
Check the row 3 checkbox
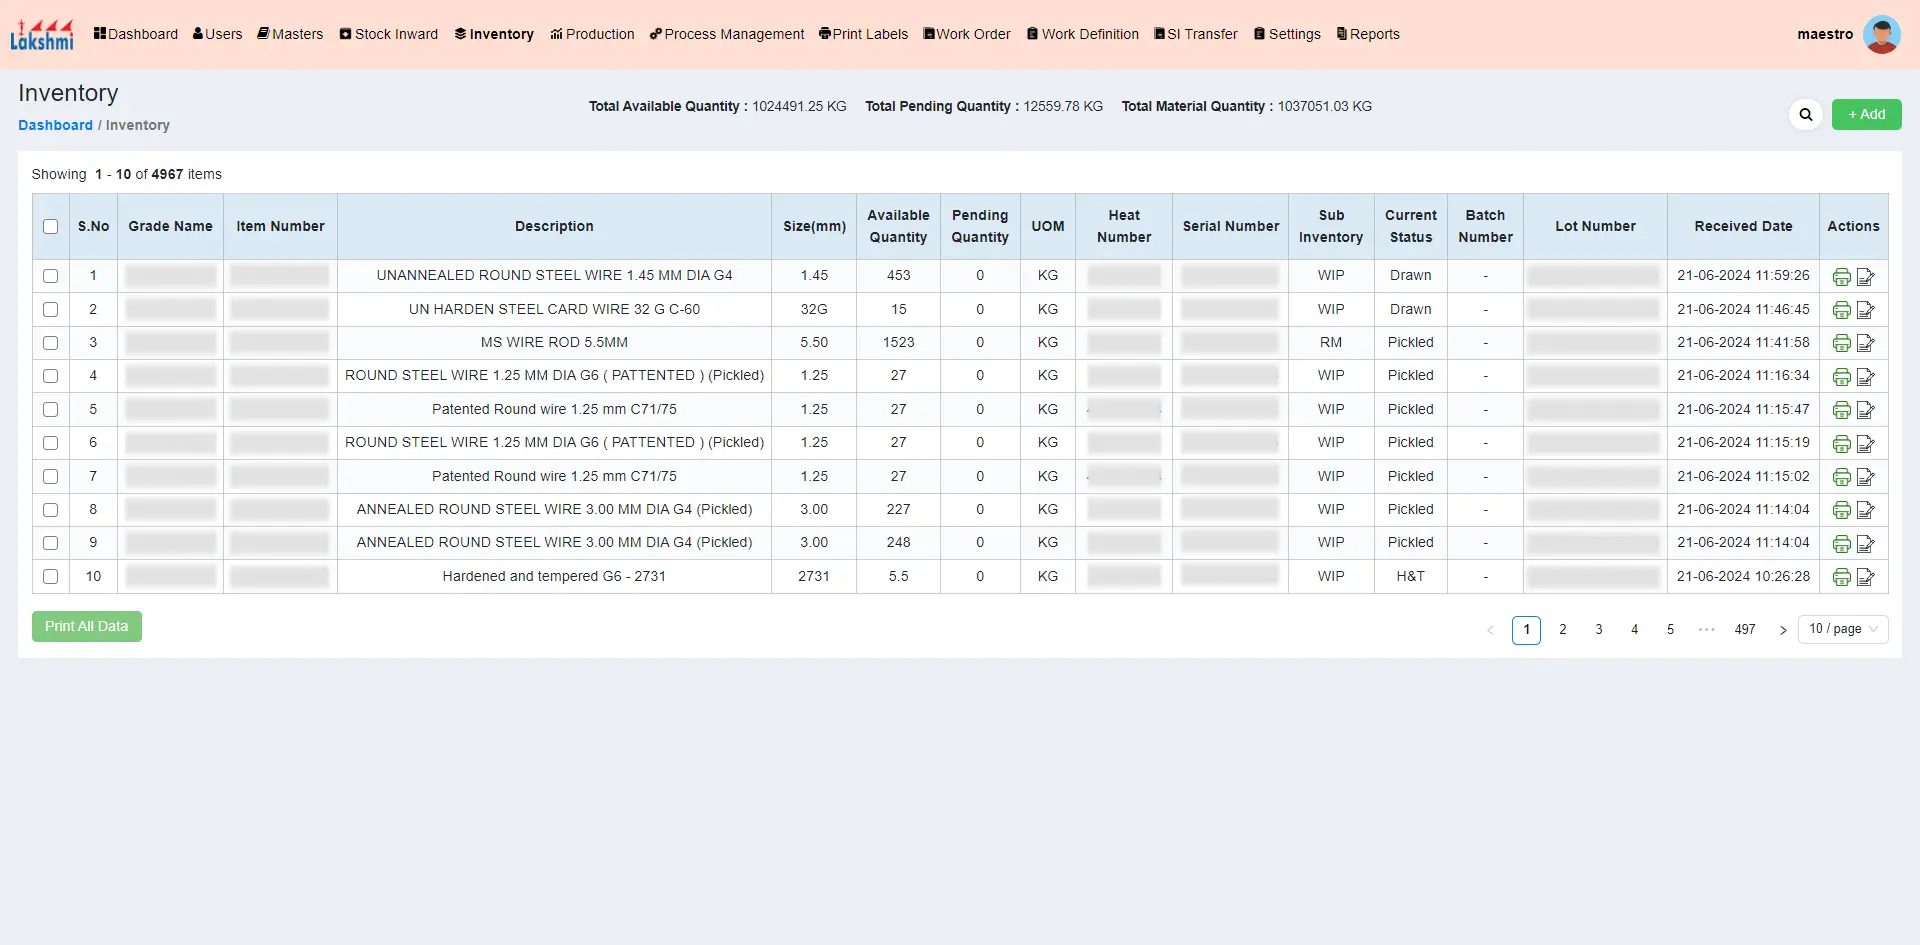pos(51,343)
